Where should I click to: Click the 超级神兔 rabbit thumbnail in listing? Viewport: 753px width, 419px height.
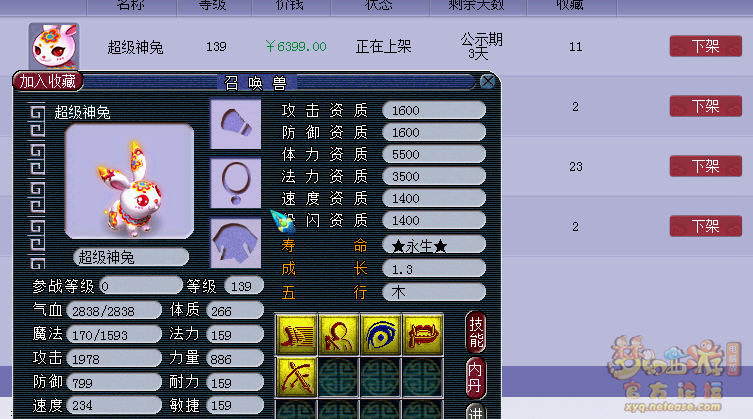click(54, 46)
